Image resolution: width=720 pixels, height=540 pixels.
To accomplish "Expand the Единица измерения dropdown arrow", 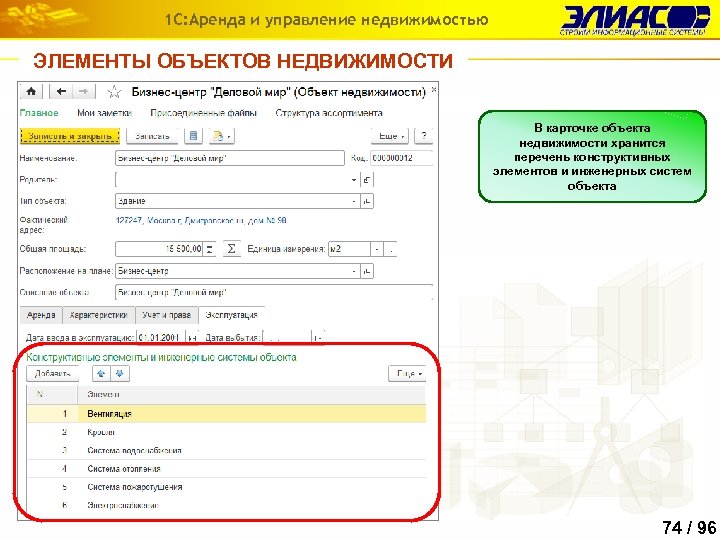I will coord(377,249).
